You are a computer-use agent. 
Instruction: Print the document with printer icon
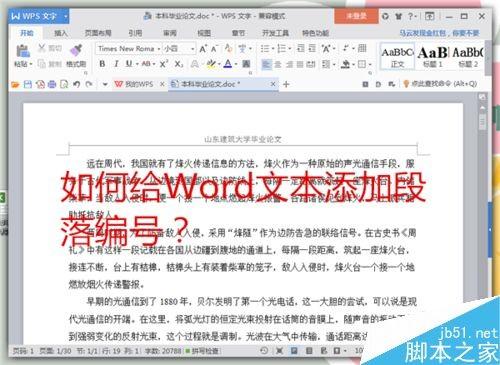click(52, 84)
